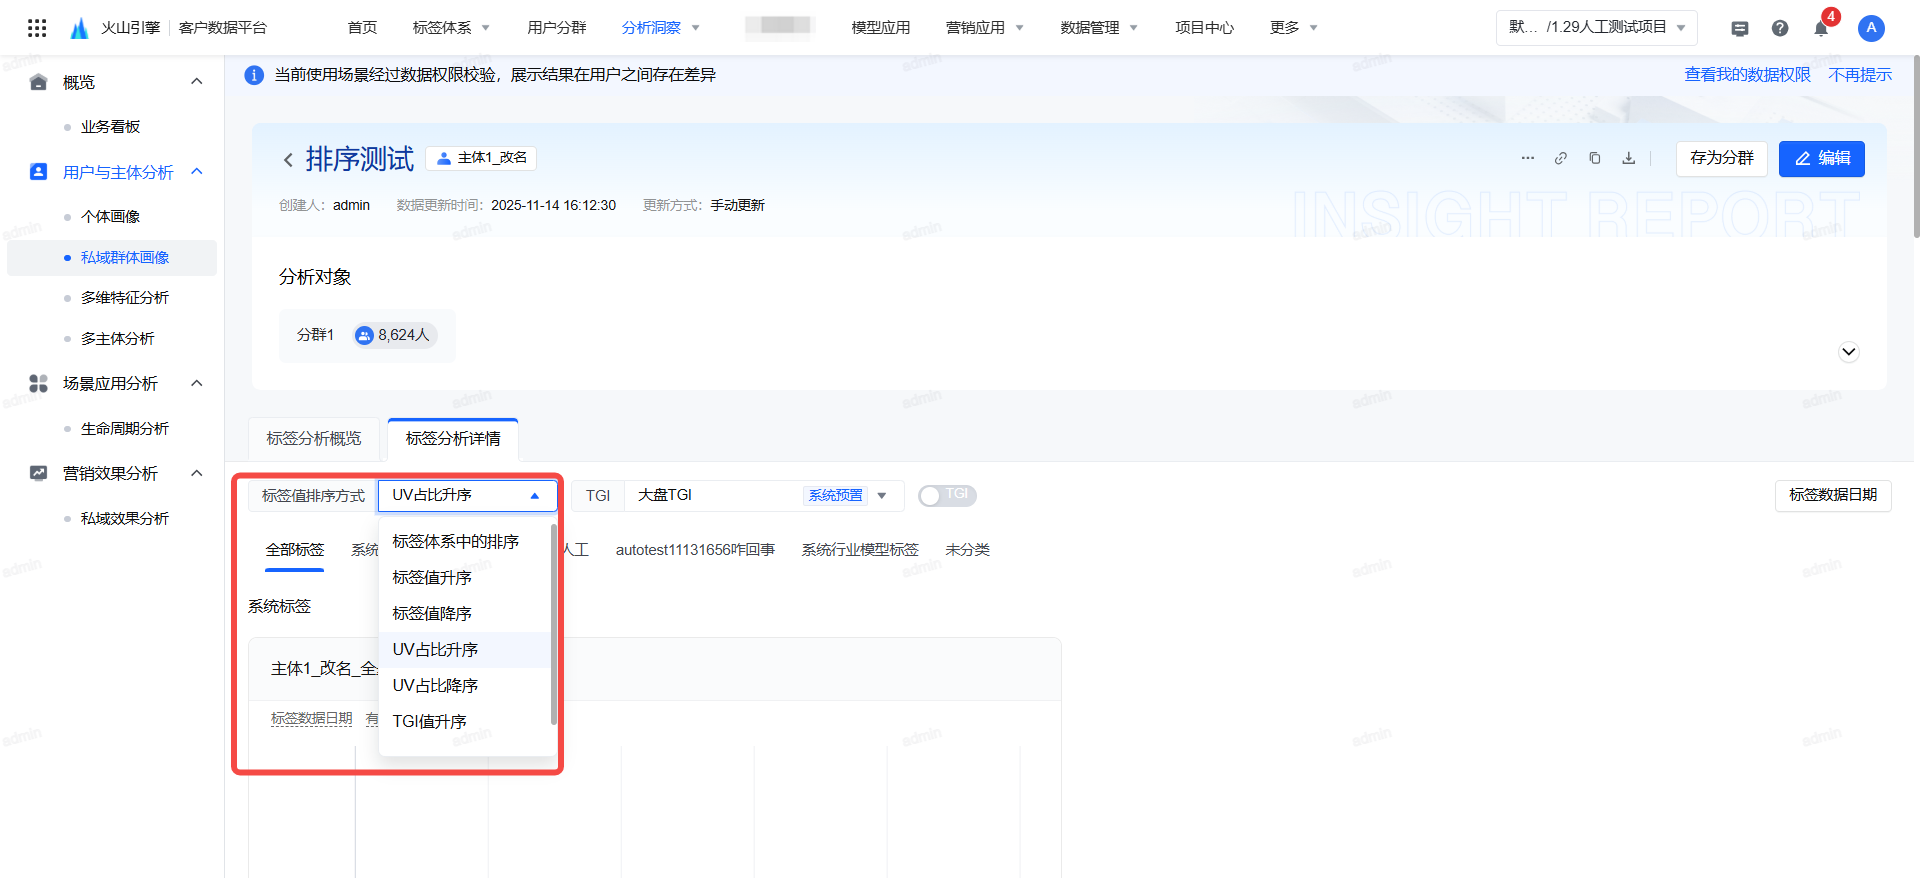Viewport: 1920px width, 878px height.
Task: Go back using arrow beside 排序测试
Action: 288,160
